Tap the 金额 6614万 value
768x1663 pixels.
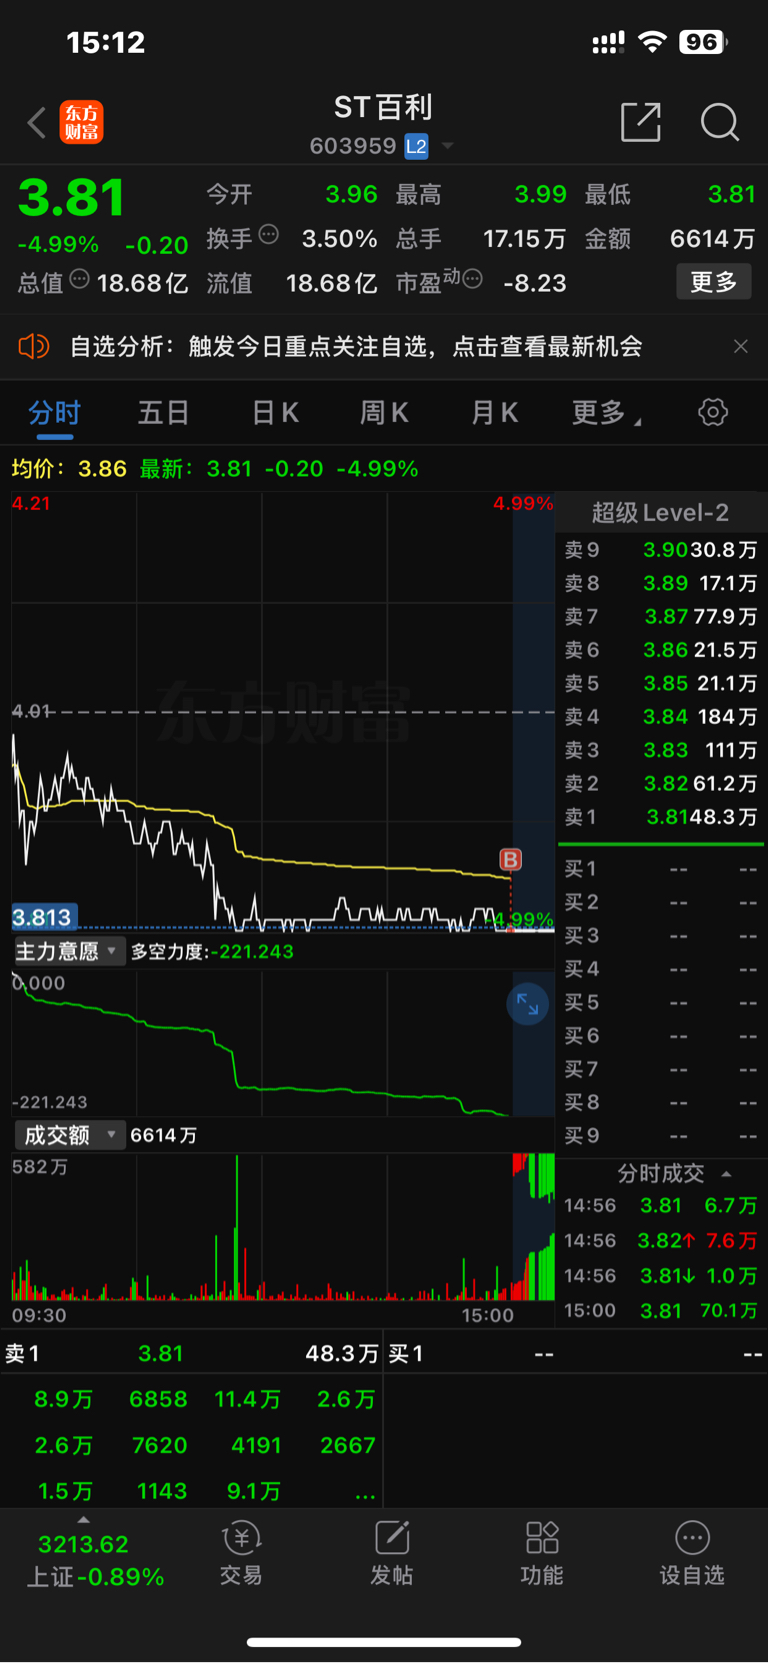[x=712, y=239]
